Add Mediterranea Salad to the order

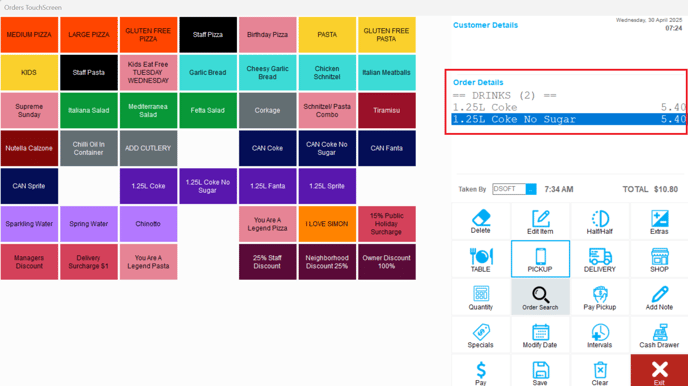[148, 111]
